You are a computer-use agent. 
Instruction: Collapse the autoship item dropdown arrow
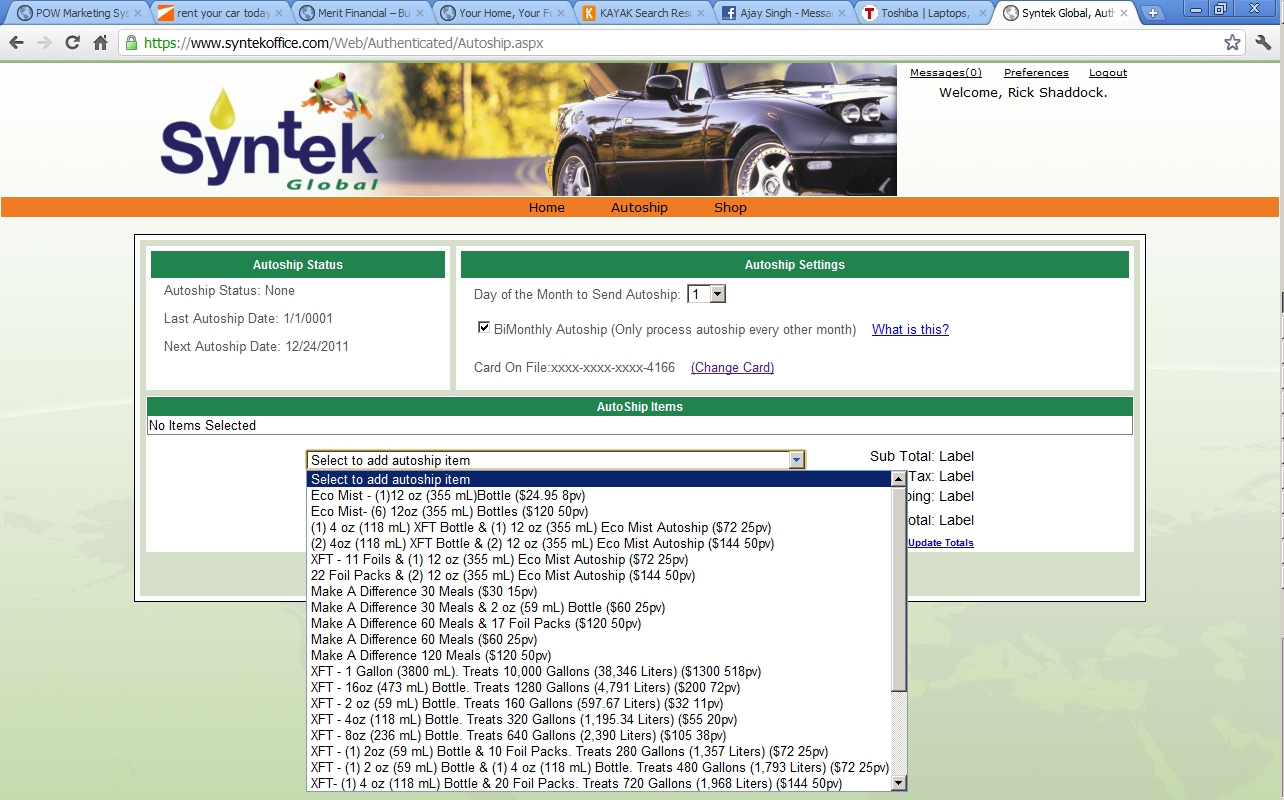tap(796, 460)
